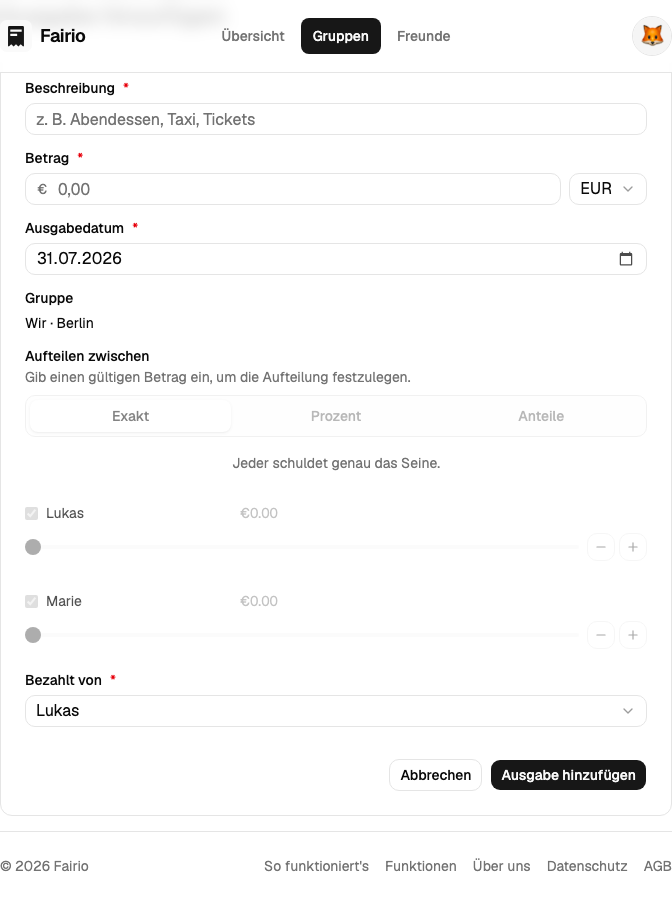Expand the Bezahlt von dropdown showing Lukas
672x912 pixels.
[x=336, y=711]
